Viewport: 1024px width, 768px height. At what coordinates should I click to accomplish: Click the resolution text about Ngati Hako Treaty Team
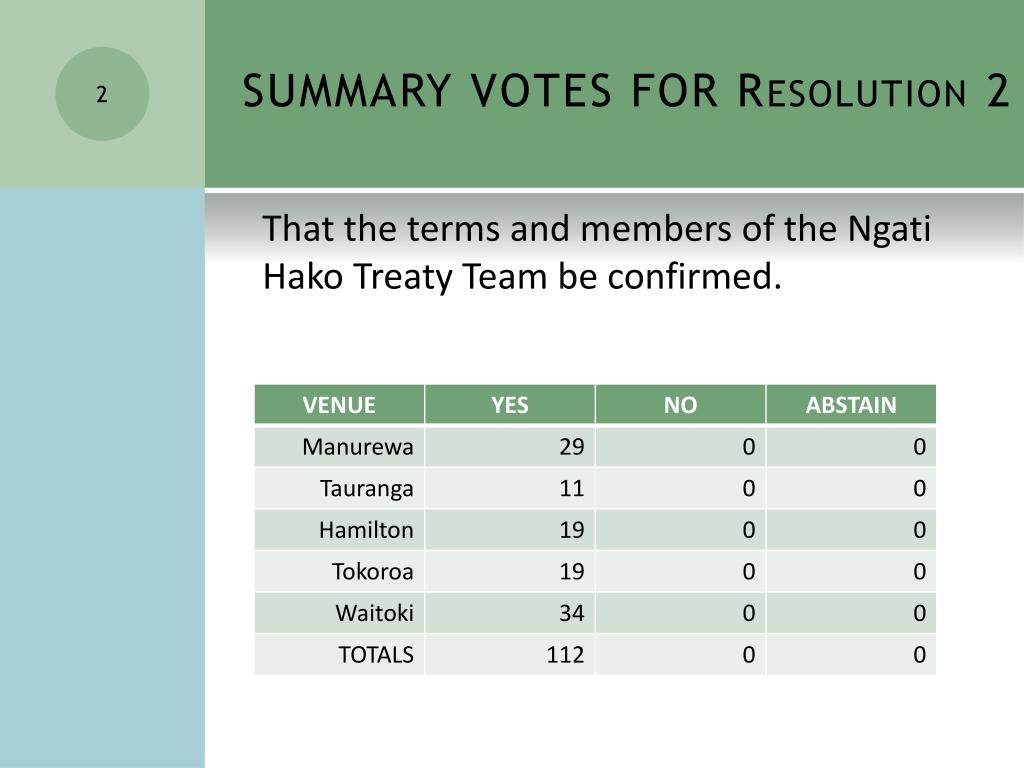click(596, 252)
